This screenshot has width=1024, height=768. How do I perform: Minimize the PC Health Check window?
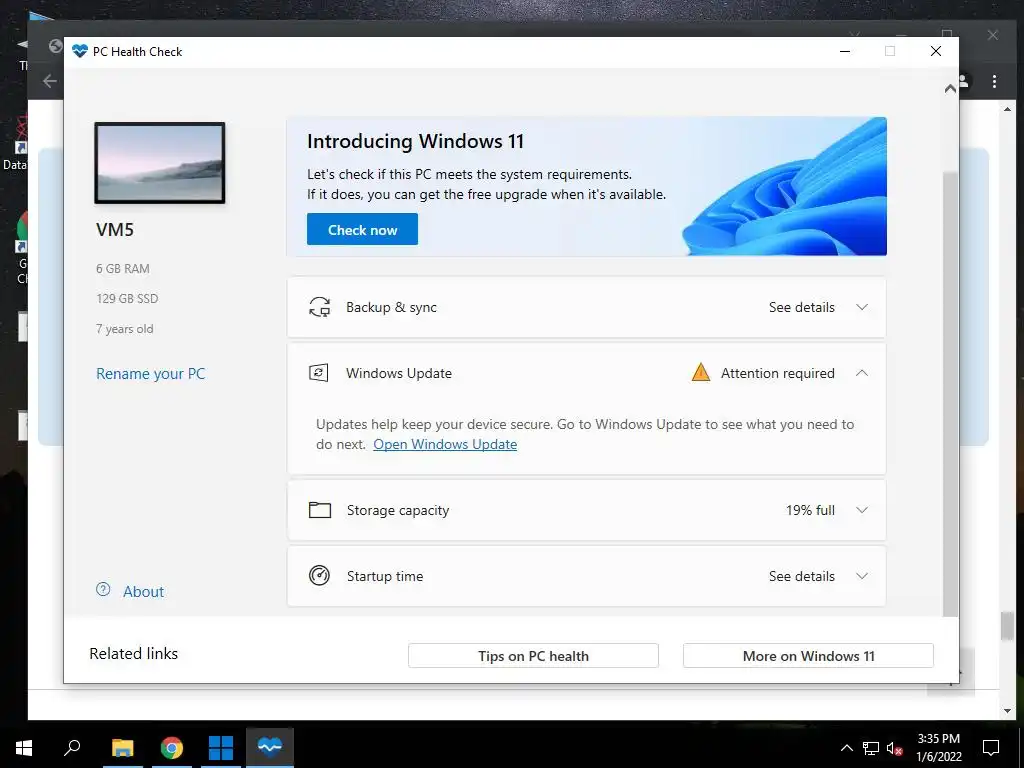coord(845,52)
